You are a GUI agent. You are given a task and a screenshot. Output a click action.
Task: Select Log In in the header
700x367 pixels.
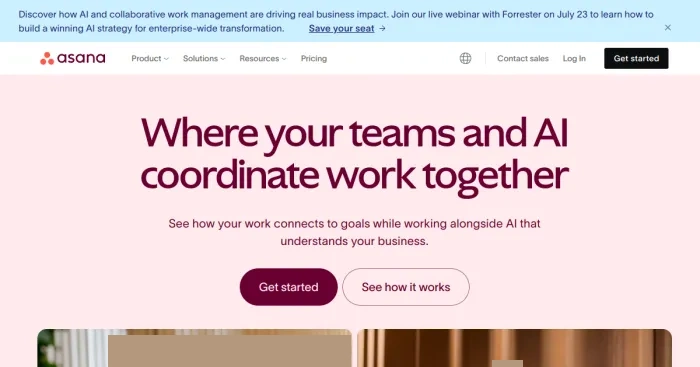pos(574,58)
